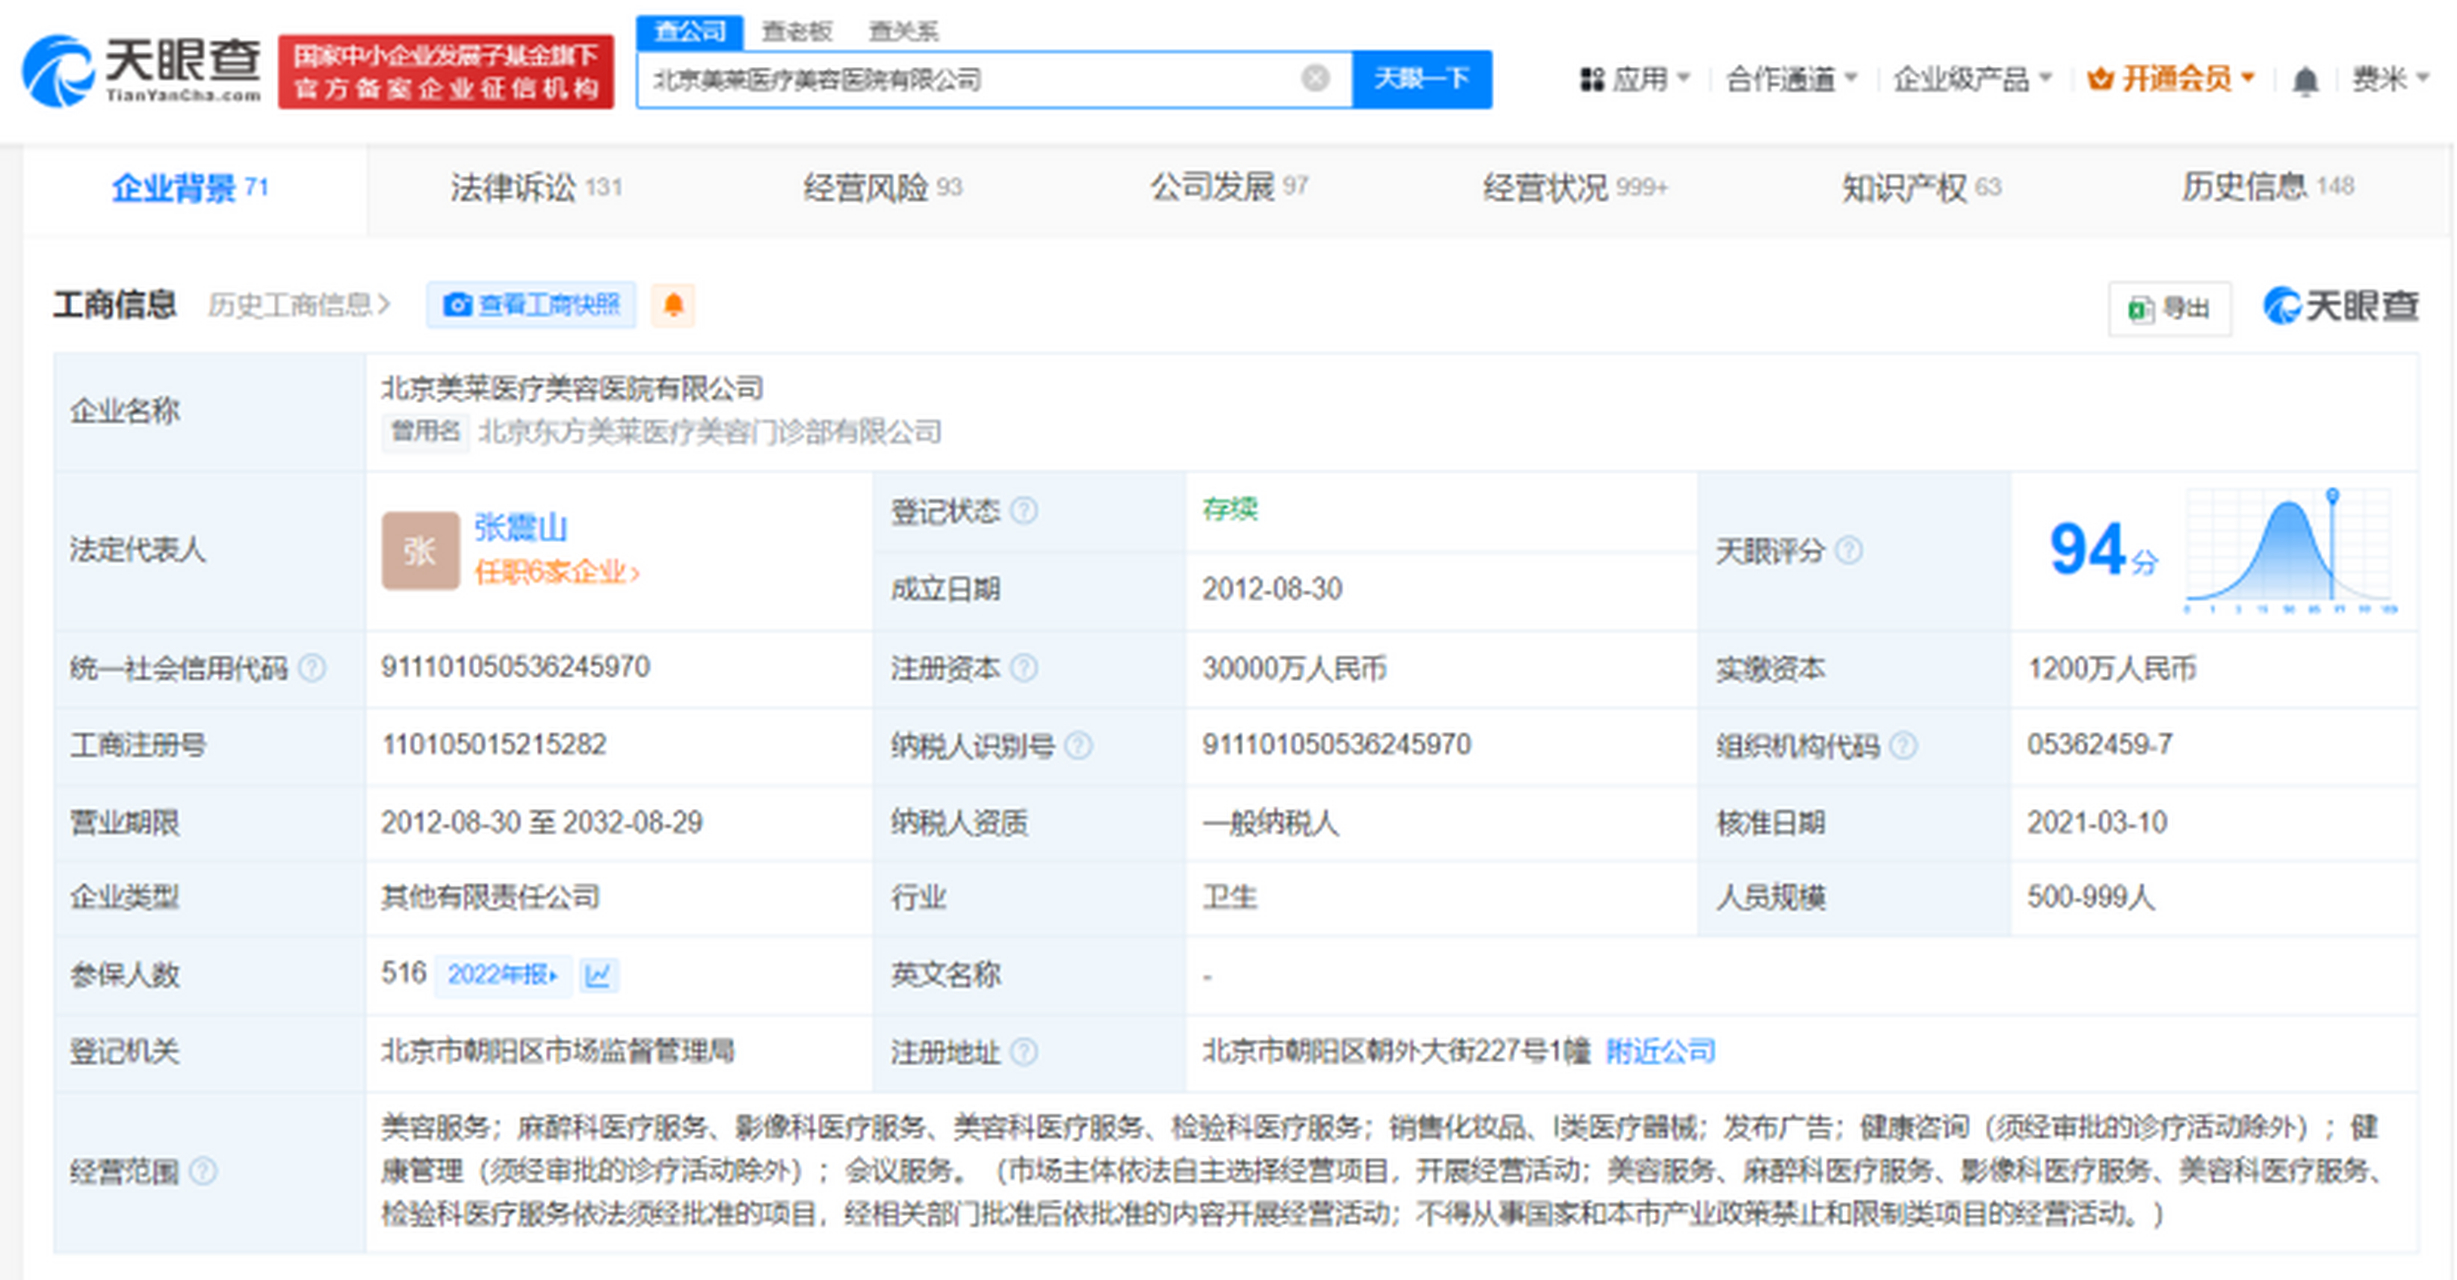Image resolution: width=2457 pixels, height=1280 pixels.
Task: Open the 附近公司 link
Action: click(x=1660, y=1050)
